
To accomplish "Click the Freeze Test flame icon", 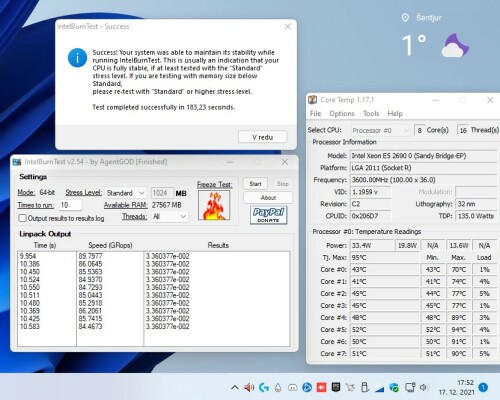I will click(214, 205).
